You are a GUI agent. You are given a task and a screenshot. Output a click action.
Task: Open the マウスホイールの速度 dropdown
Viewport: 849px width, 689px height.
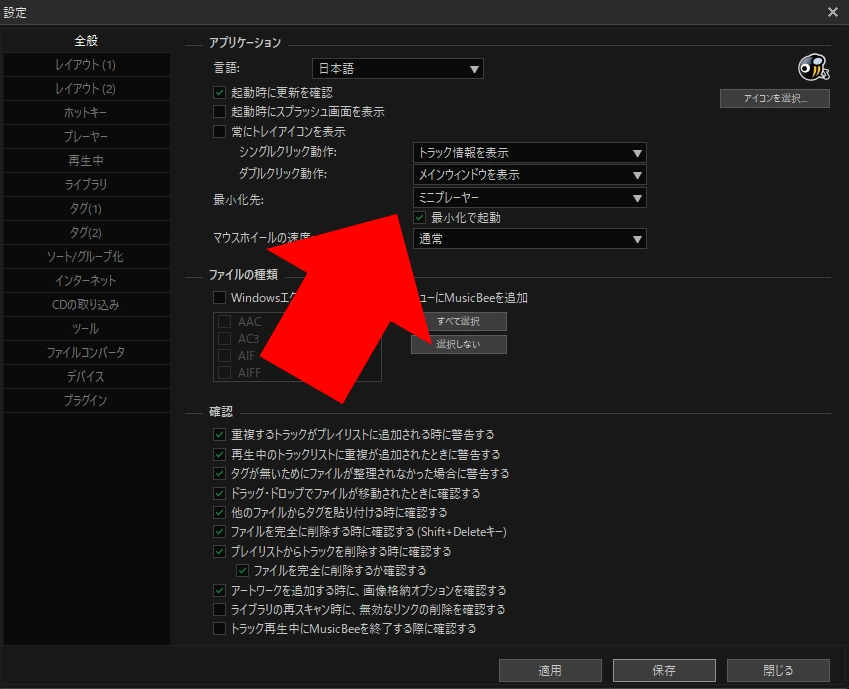[529, 239]
